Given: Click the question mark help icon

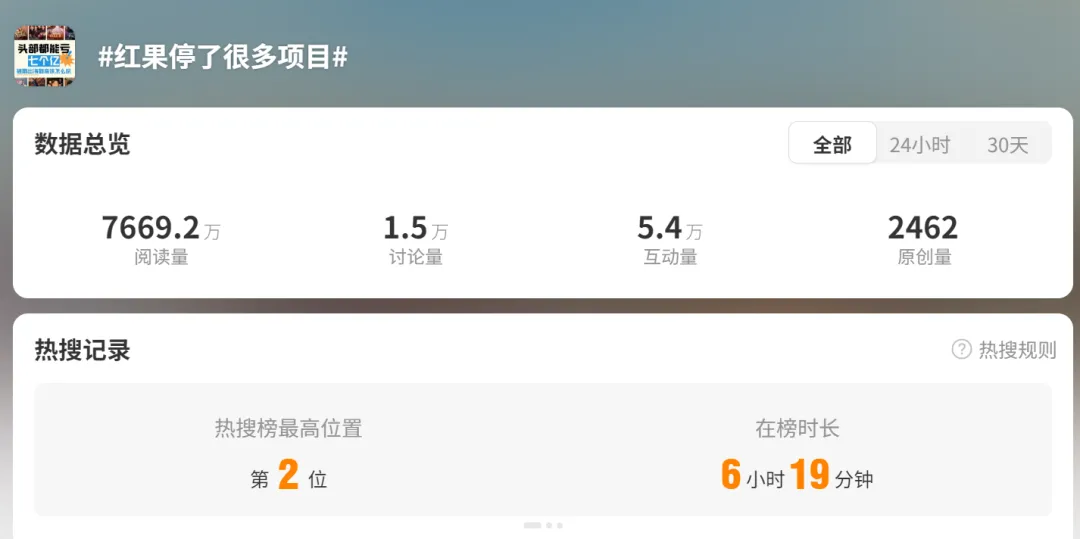Looking at the screenshot, I should point(962,349).
